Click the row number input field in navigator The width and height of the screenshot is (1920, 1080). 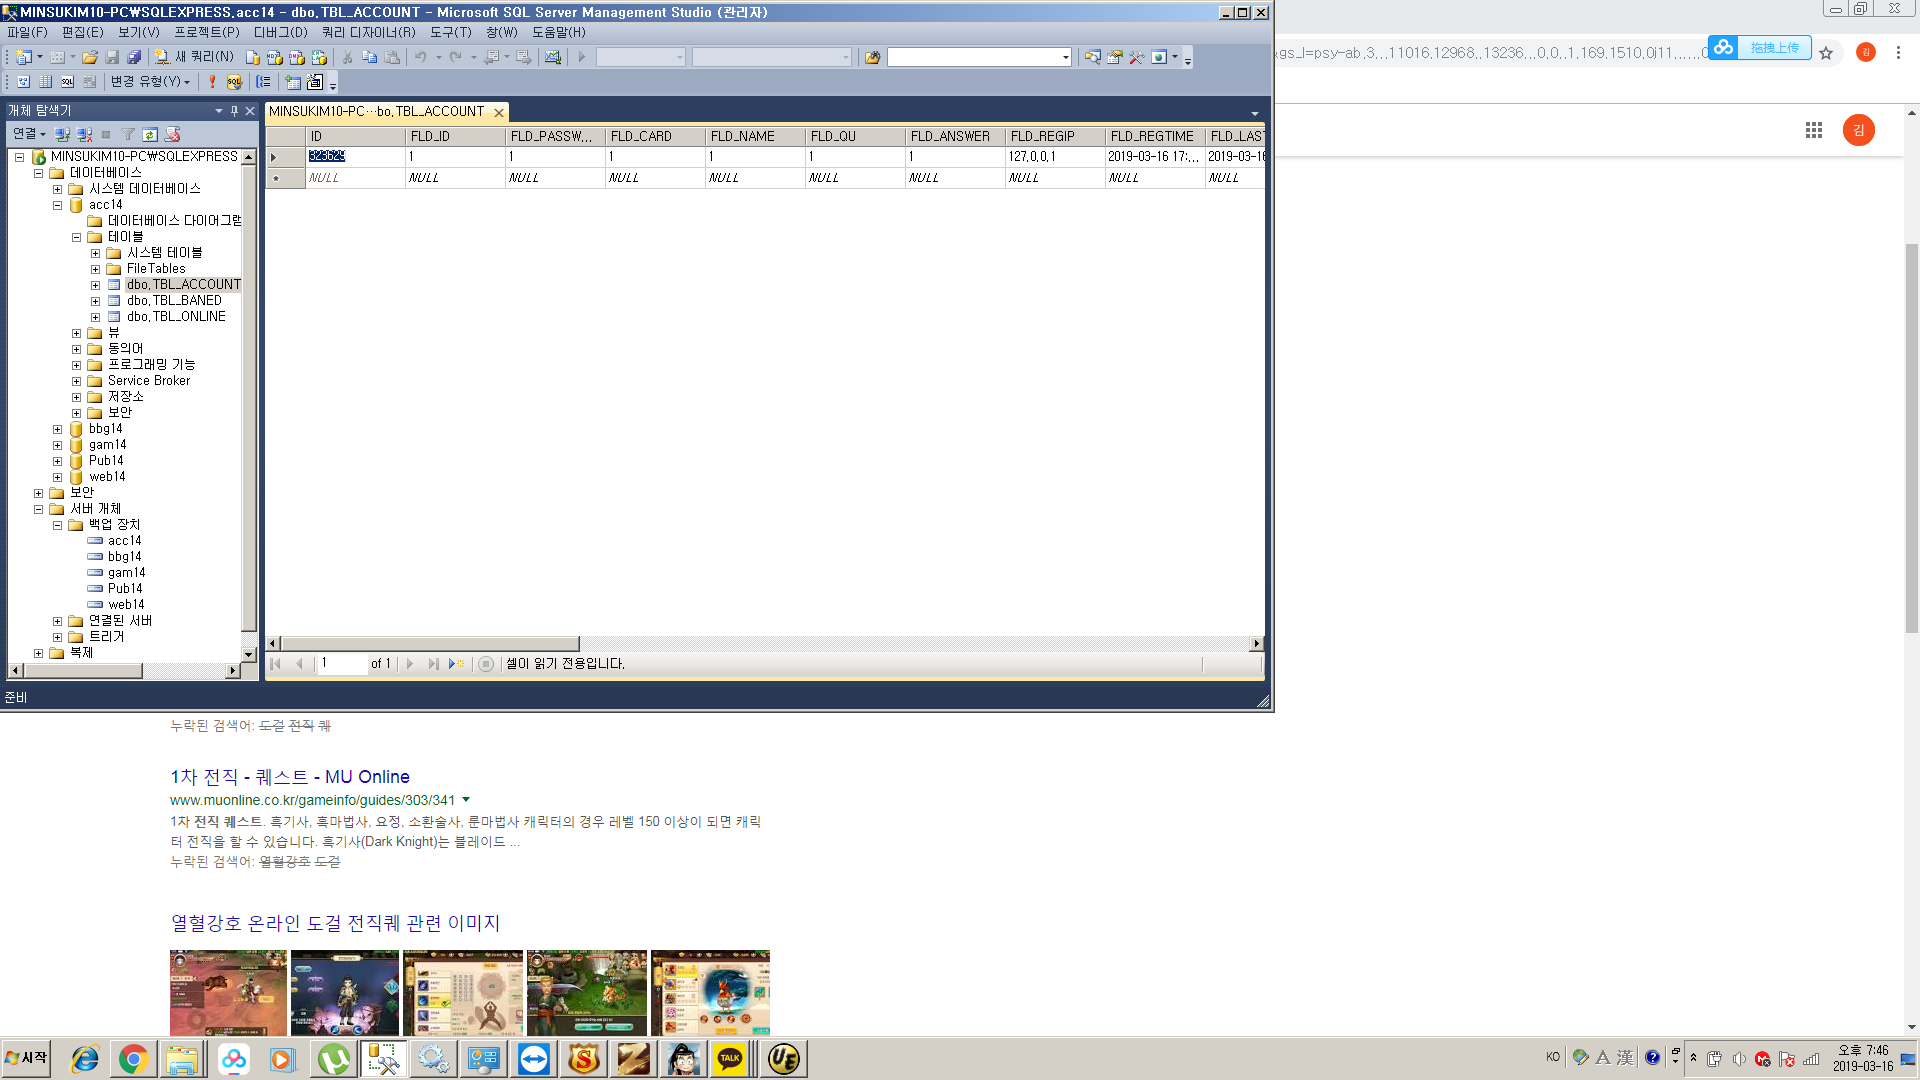[343, 664]
